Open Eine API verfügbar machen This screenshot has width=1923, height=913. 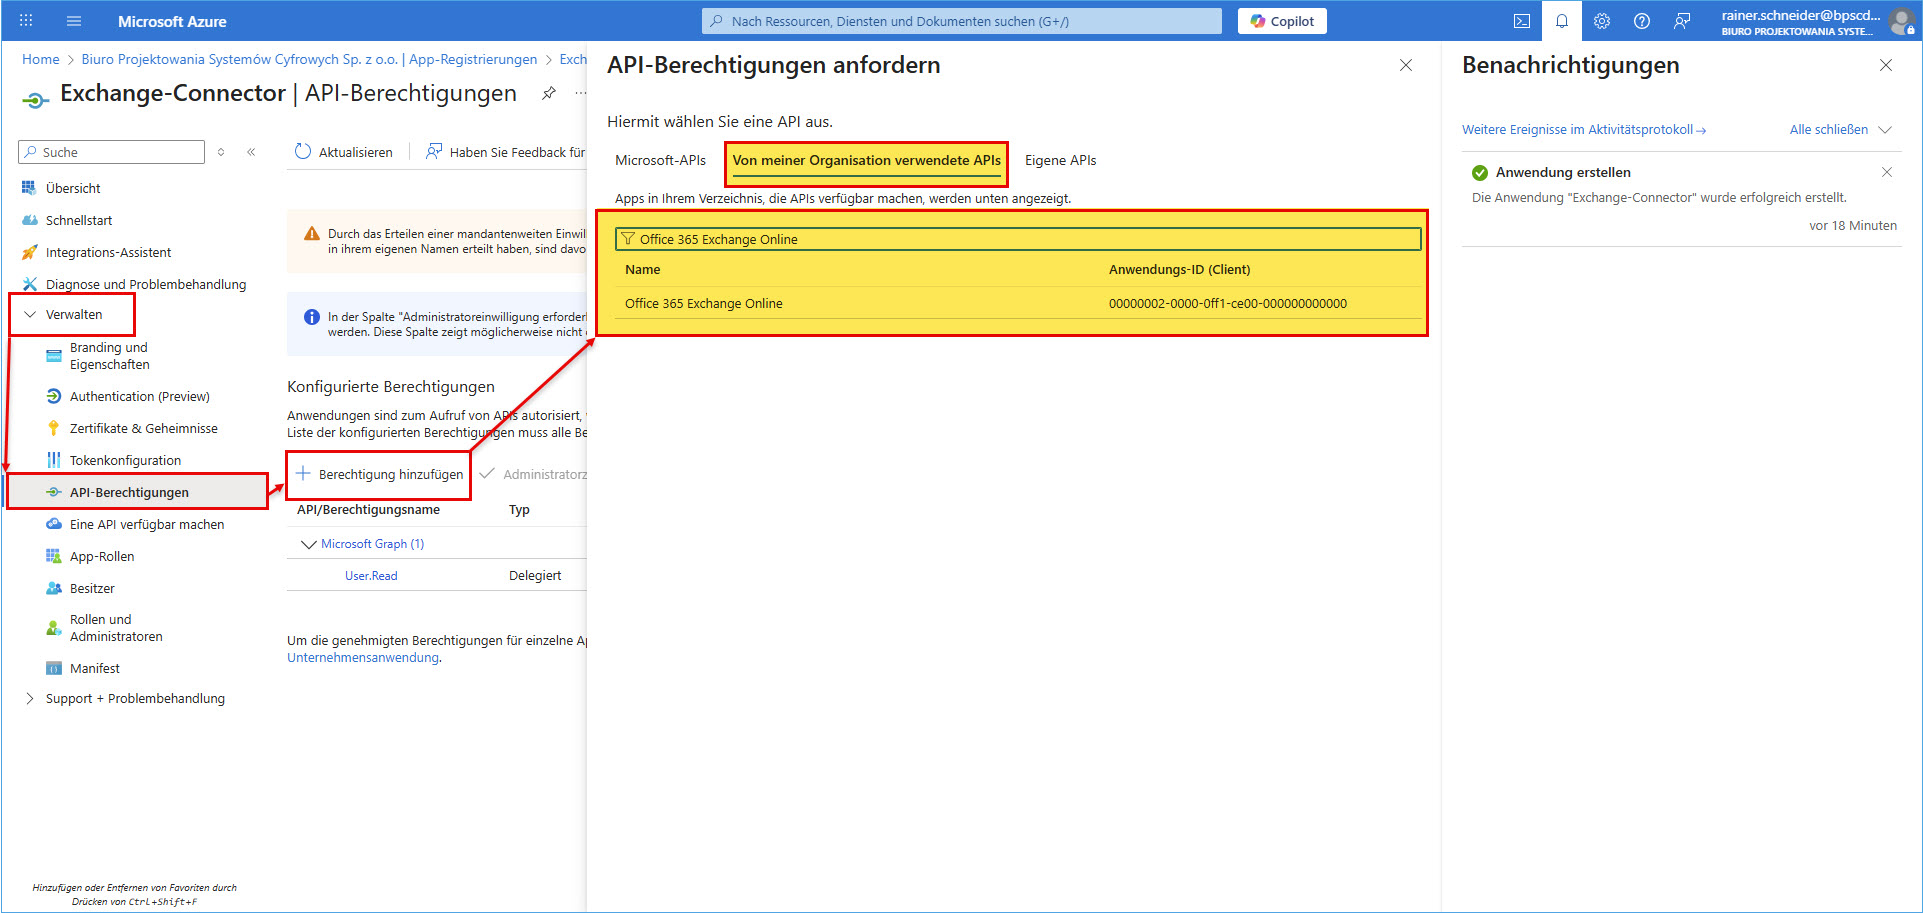(147, 524)
